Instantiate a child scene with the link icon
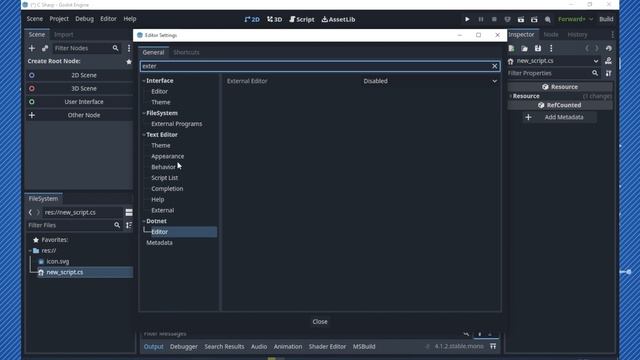 point(45,48)
